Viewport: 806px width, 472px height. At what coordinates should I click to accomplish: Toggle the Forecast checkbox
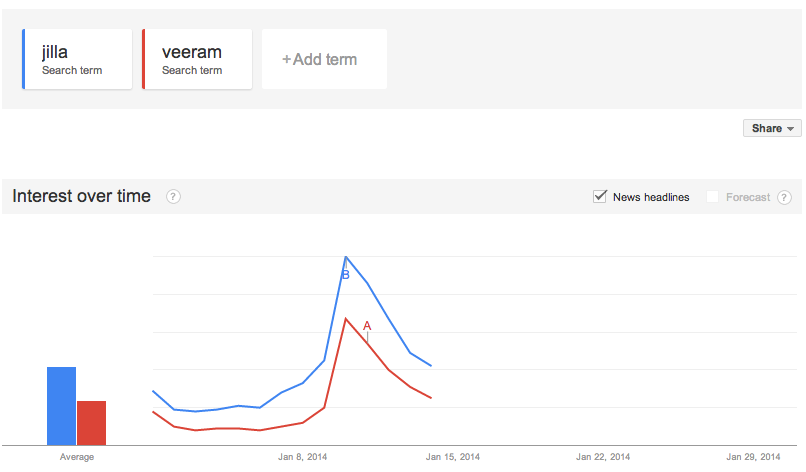[713, 197]
